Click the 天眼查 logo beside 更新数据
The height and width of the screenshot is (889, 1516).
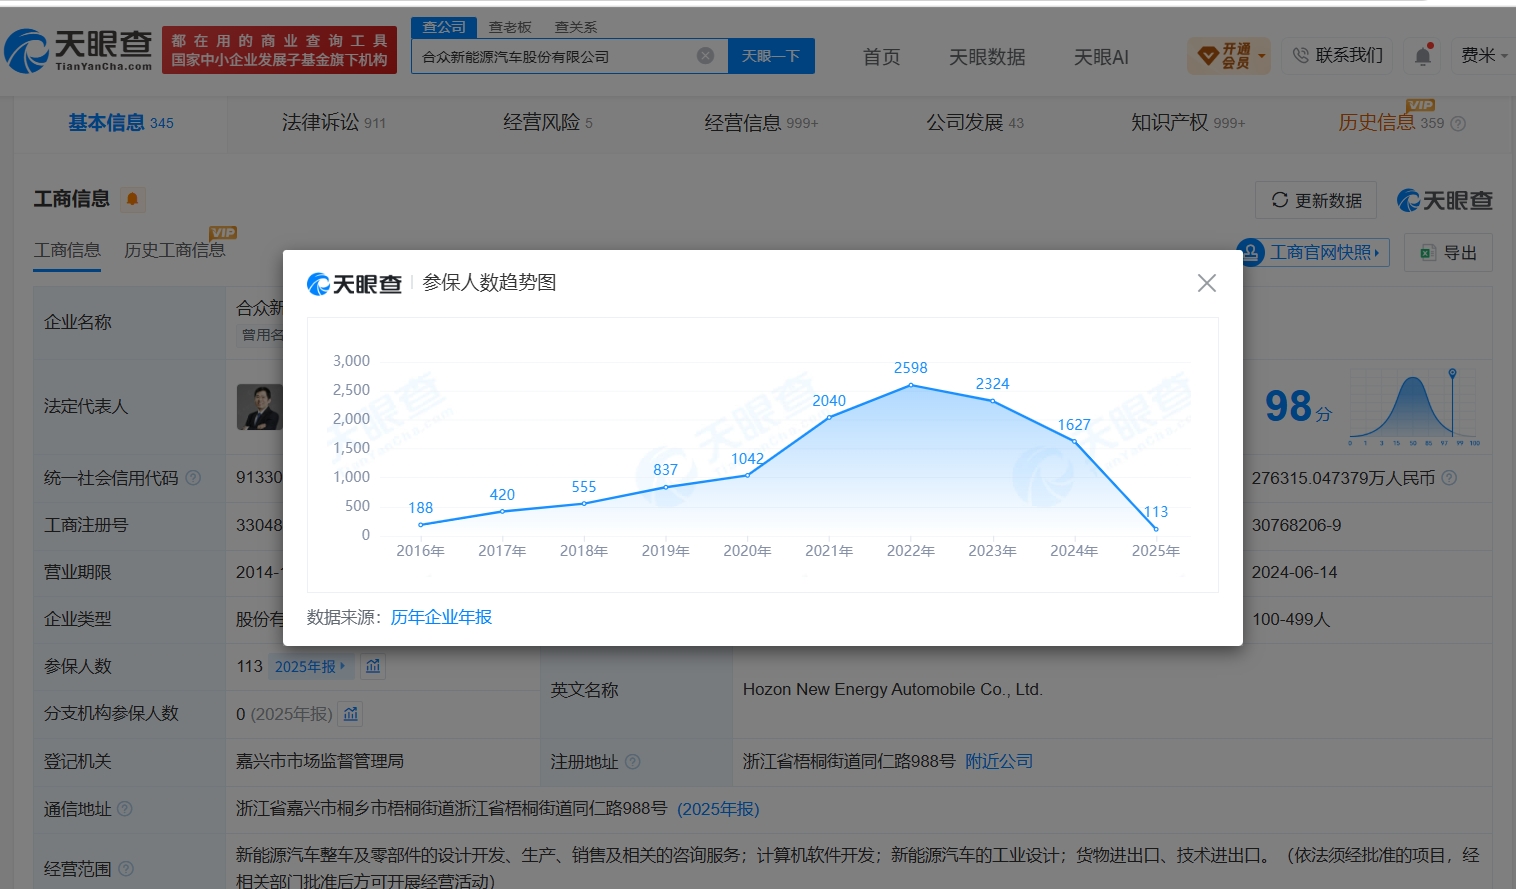[1445, 201]
